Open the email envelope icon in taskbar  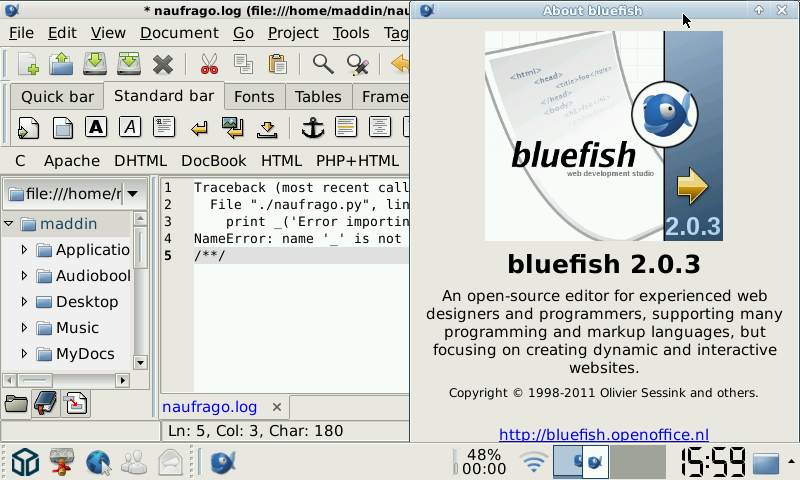point(170,462)
